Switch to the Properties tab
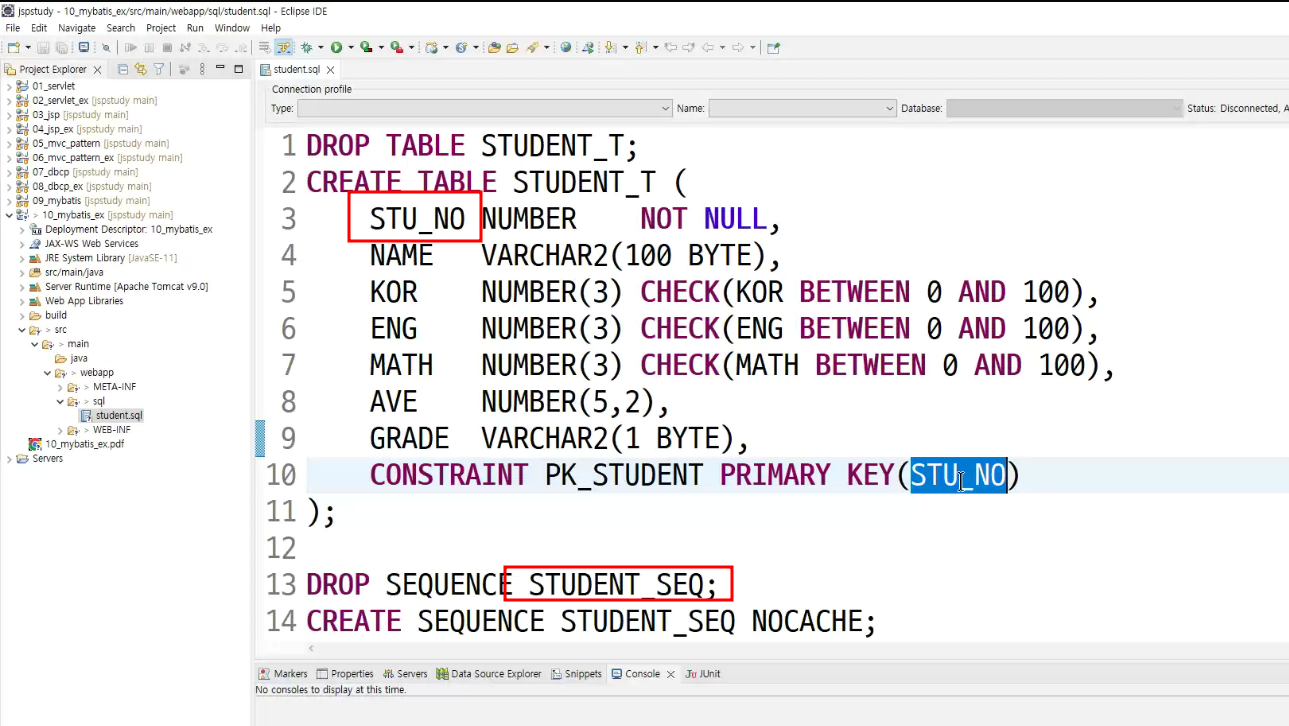 tap(345, 674)
